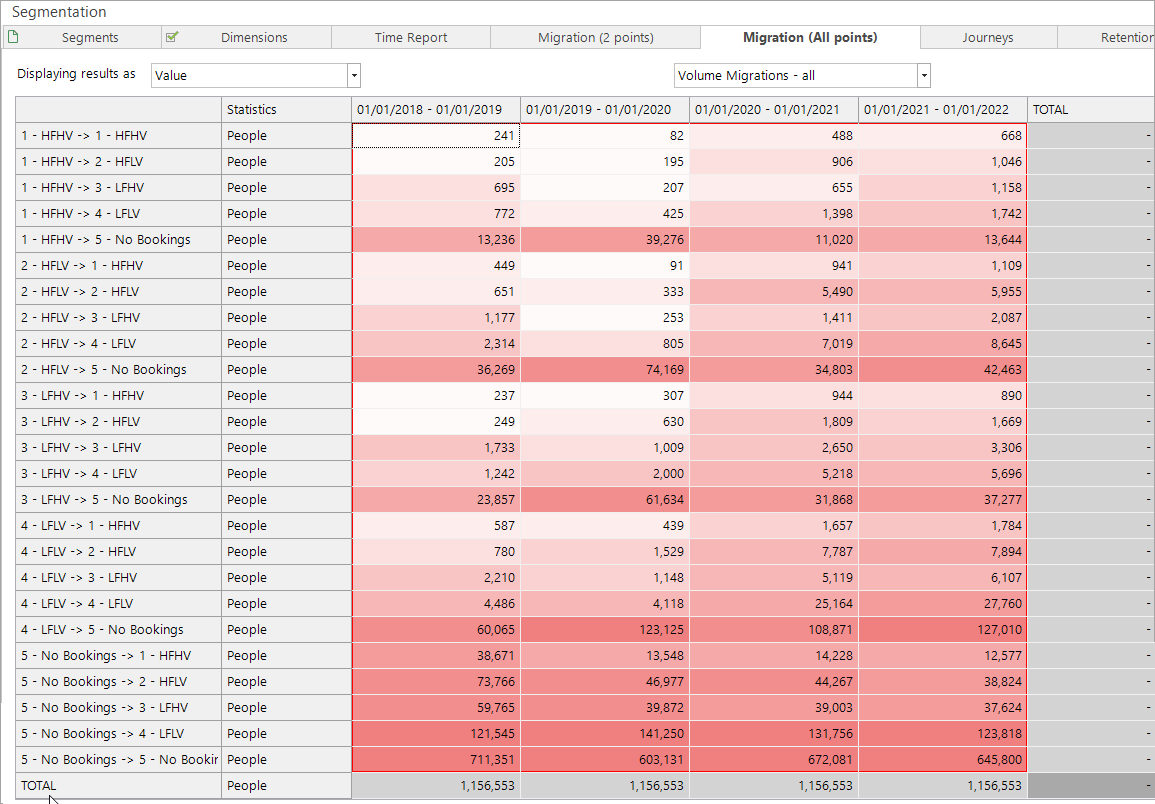Image resolution: width=1155 pixels, height=804 pixels.
Task: Click the cell with value 127,010
Action: click(943, 629)
